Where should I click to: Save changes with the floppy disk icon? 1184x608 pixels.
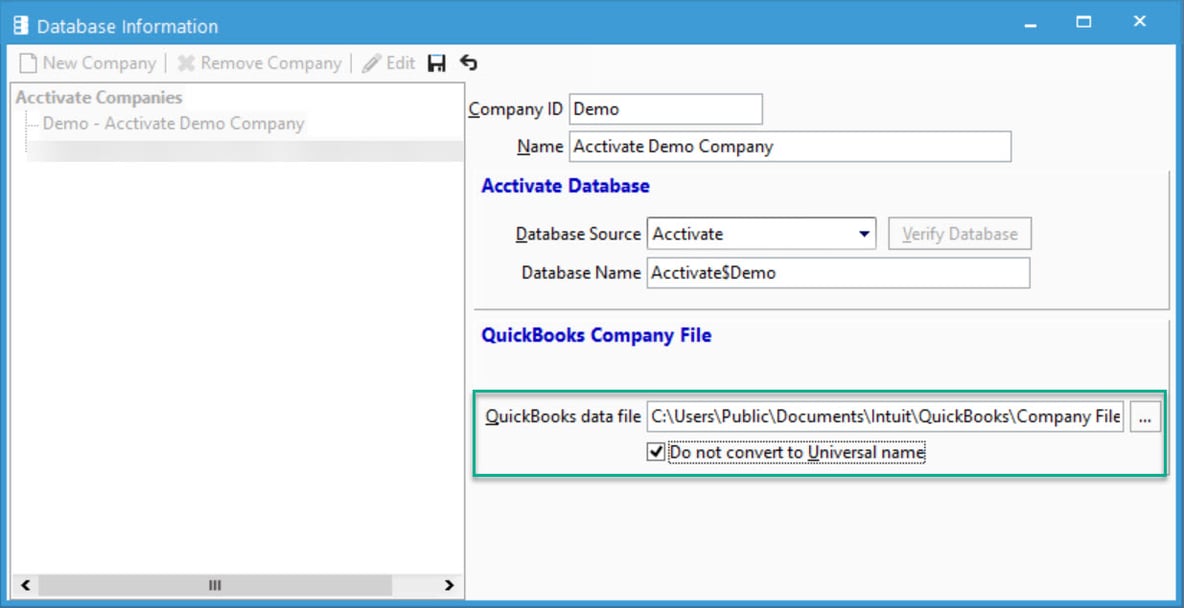(436, 62)
